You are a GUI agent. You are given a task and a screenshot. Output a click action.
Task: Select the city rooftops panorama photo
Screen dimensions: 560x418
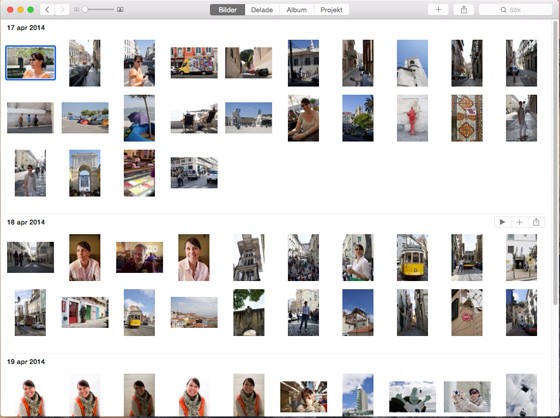point(194,312)
